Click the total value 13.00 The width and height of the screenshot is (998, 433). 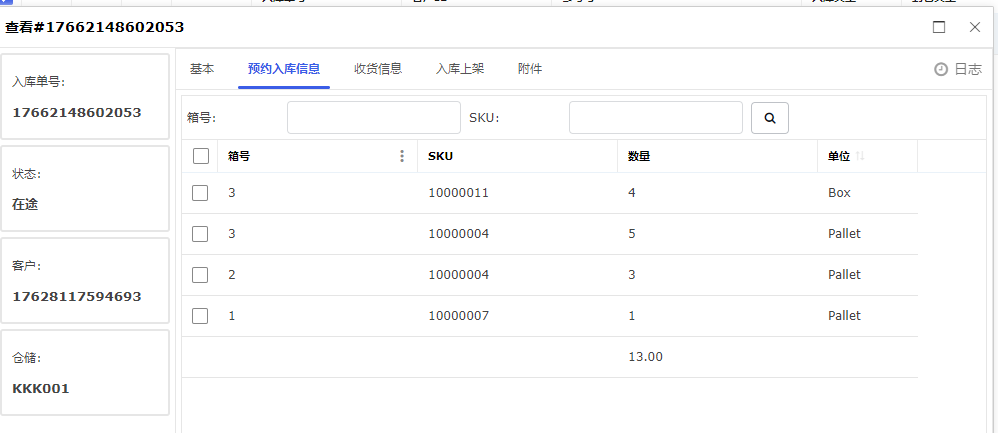[645, 357]
